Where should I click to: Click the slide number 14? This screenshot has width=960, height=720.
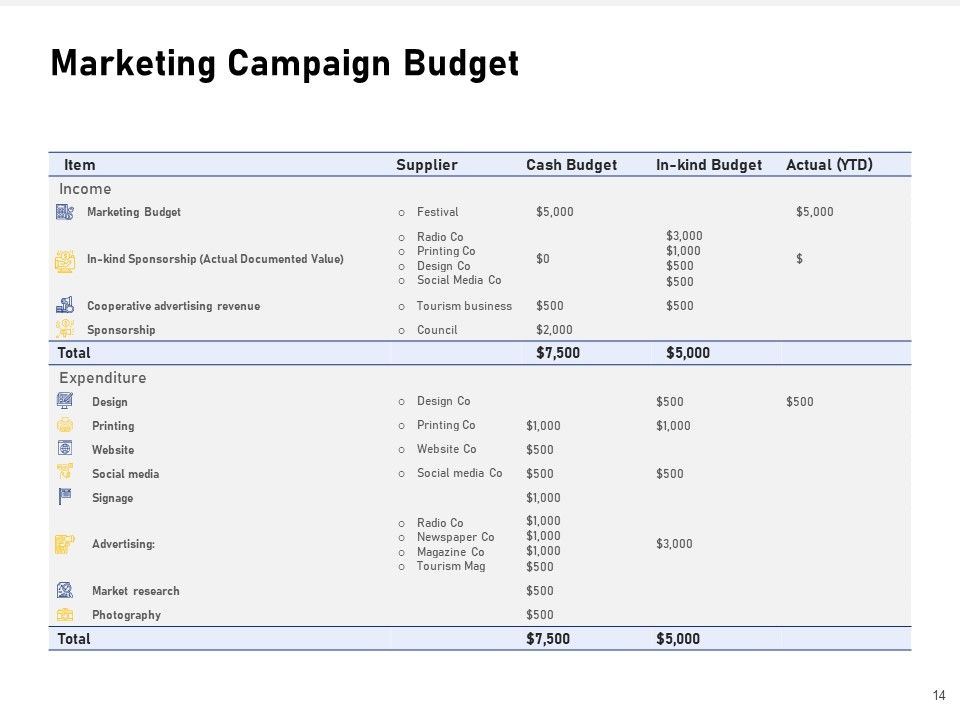click(x=939, y=696)
